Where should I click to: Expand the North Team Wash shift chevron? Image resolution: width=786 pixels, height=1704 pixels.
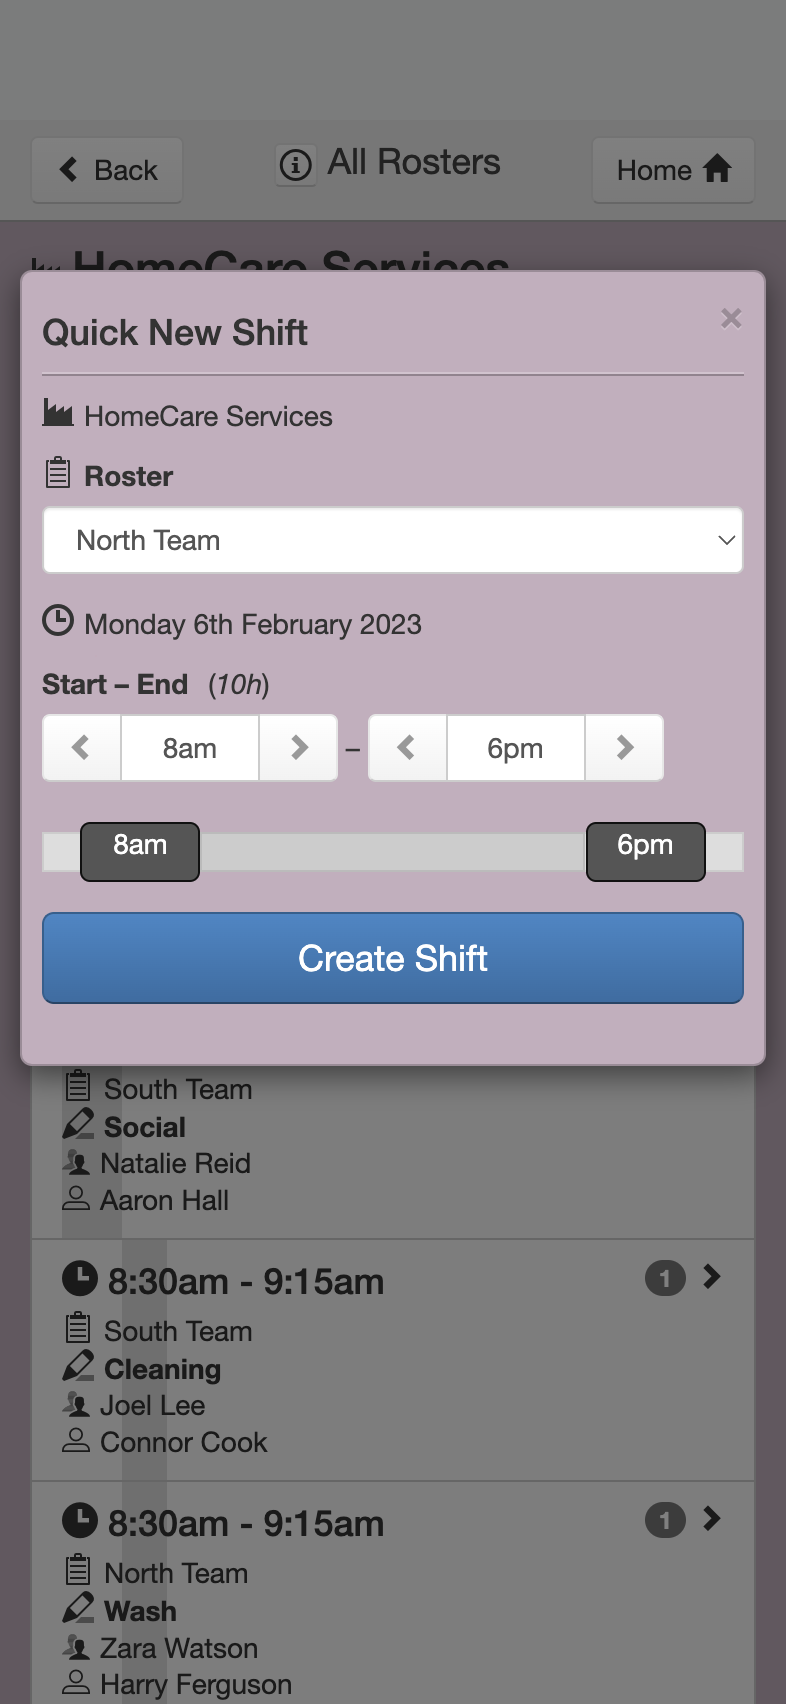click(712, 1519)
